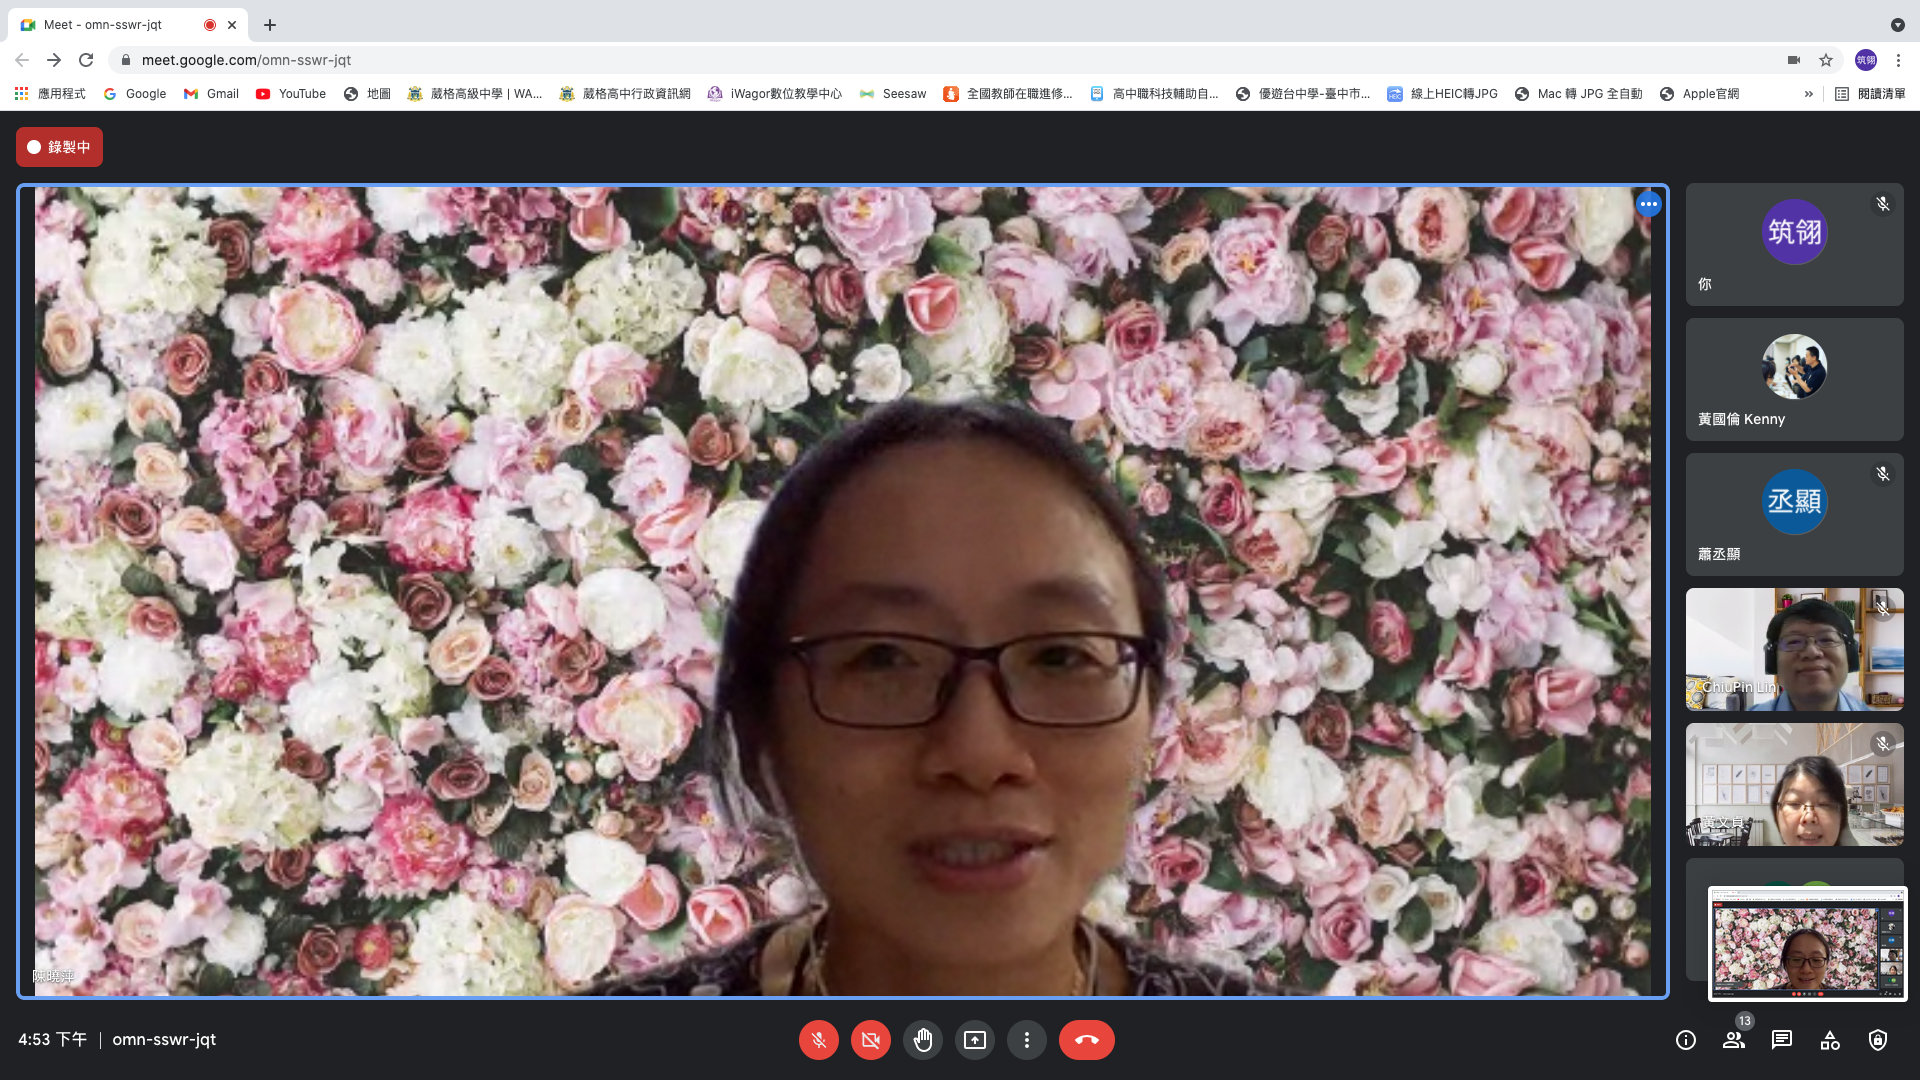The image size is (1920, 1080).
Task: Click the meeting details info icon
Action: pos(1686,1040)
